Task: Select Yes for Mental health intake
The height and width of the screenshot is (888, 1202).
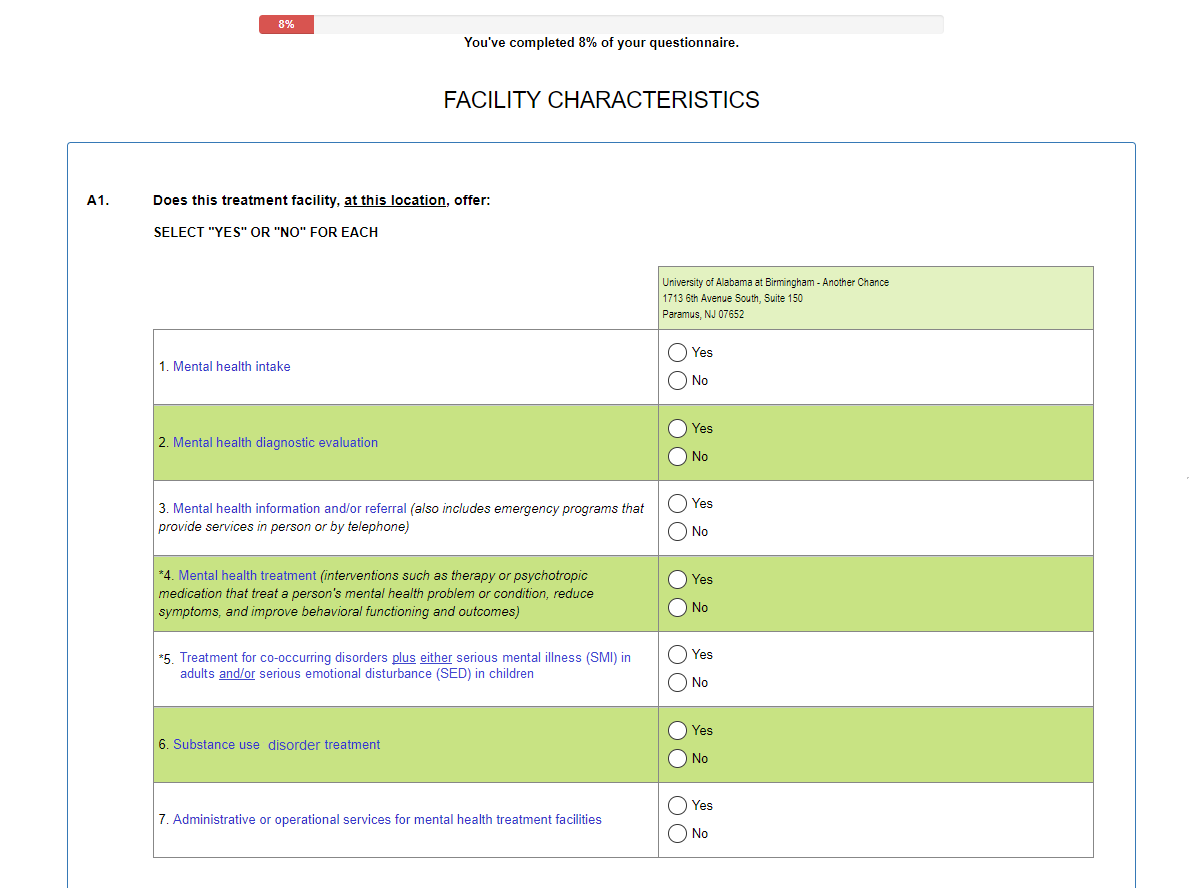Action: pyautogui.click(x=677, y=352)
